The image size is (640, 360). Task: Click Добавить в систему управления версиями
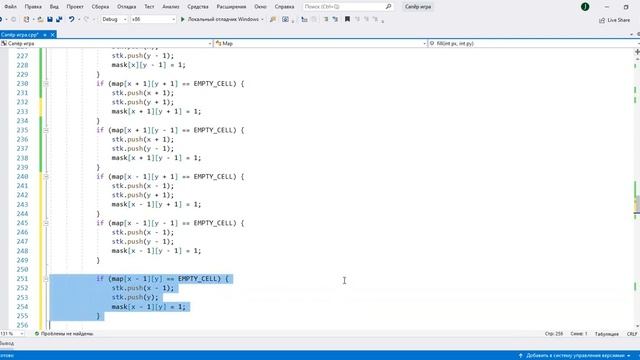tap(576, 356)
